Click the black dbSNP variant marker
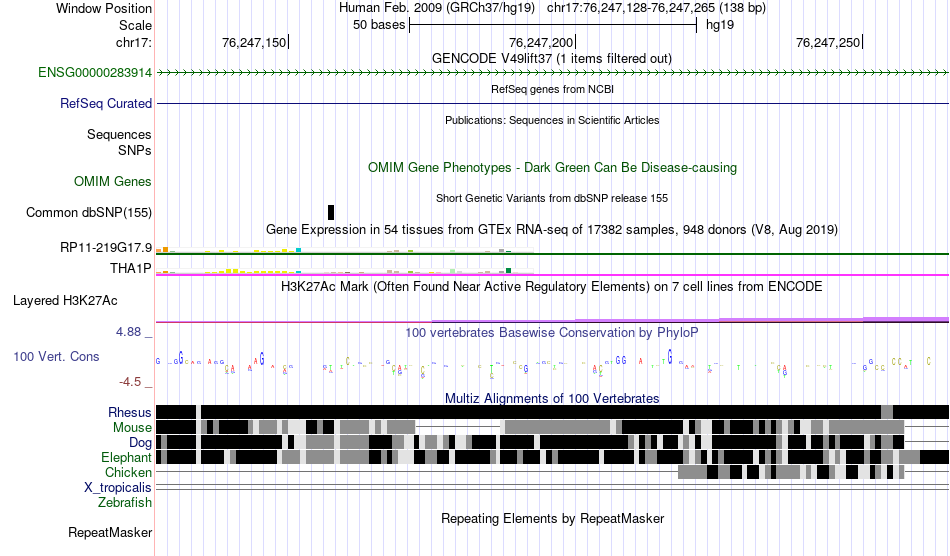The height and width of the screenshot is (556, 950). [331, 213]
